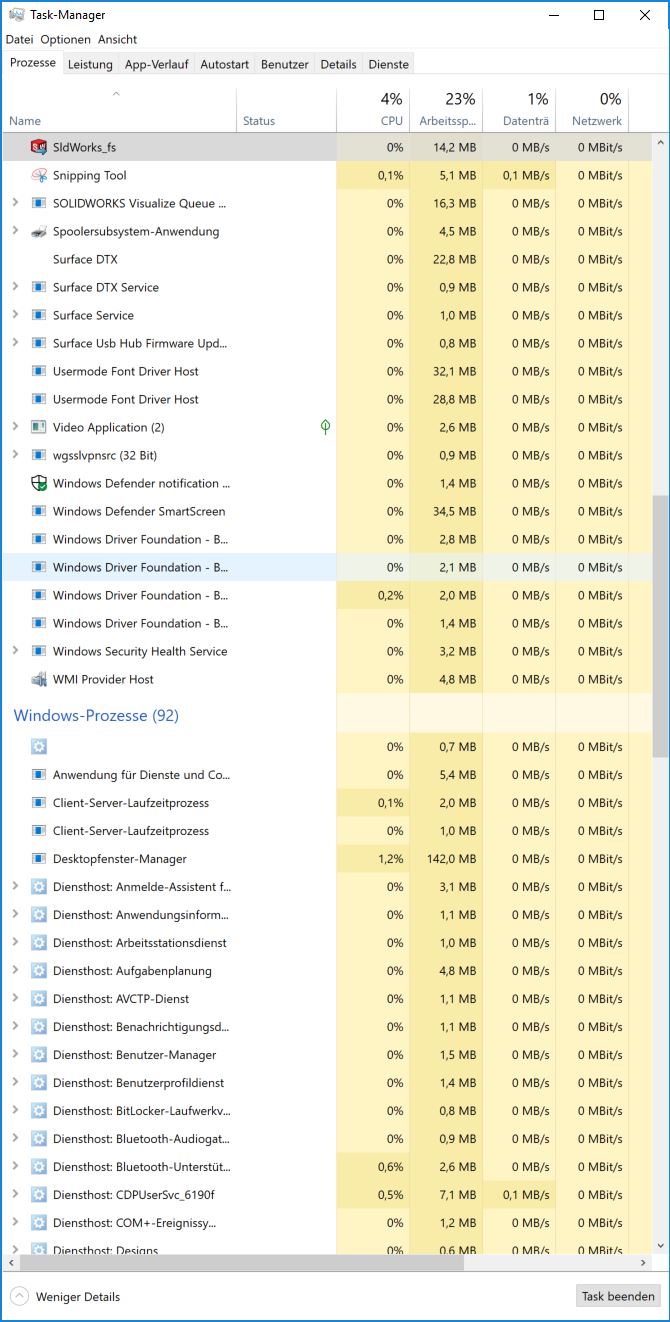
Task: Click the Windows Defender SmartScreen icon
Action: [x=39, y=511]
